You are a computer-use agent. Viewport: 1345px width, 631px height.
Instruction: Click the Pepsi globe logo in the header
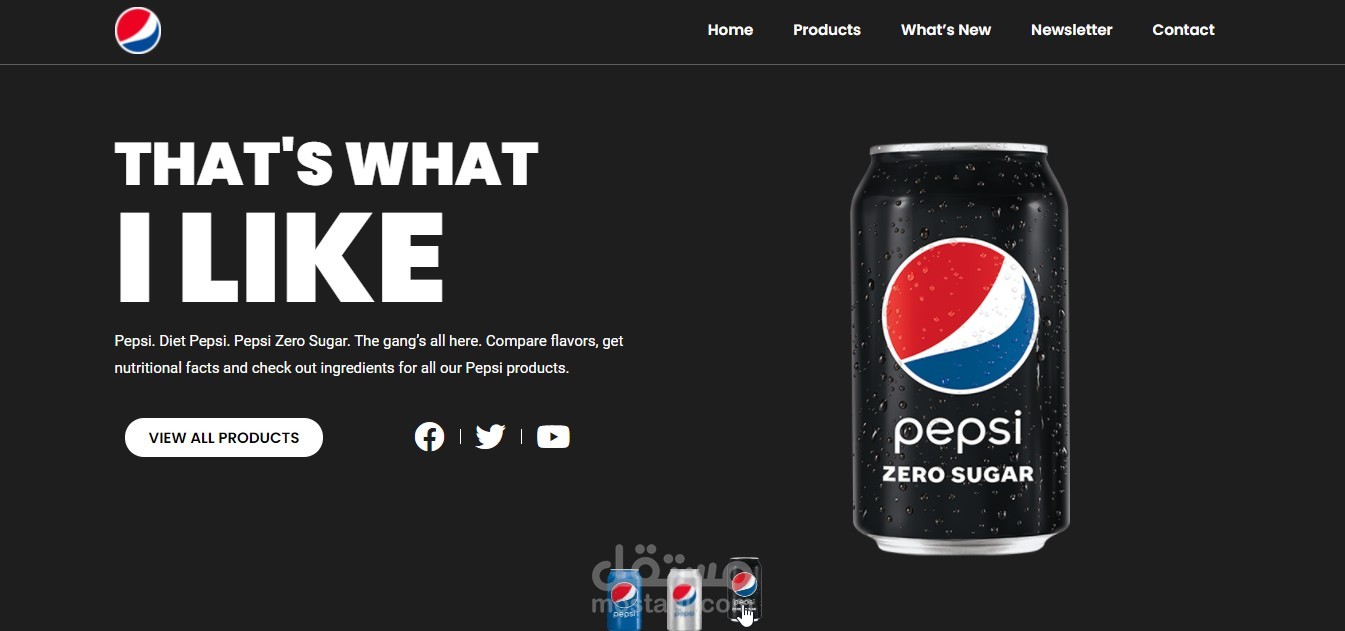pos(138,30)
